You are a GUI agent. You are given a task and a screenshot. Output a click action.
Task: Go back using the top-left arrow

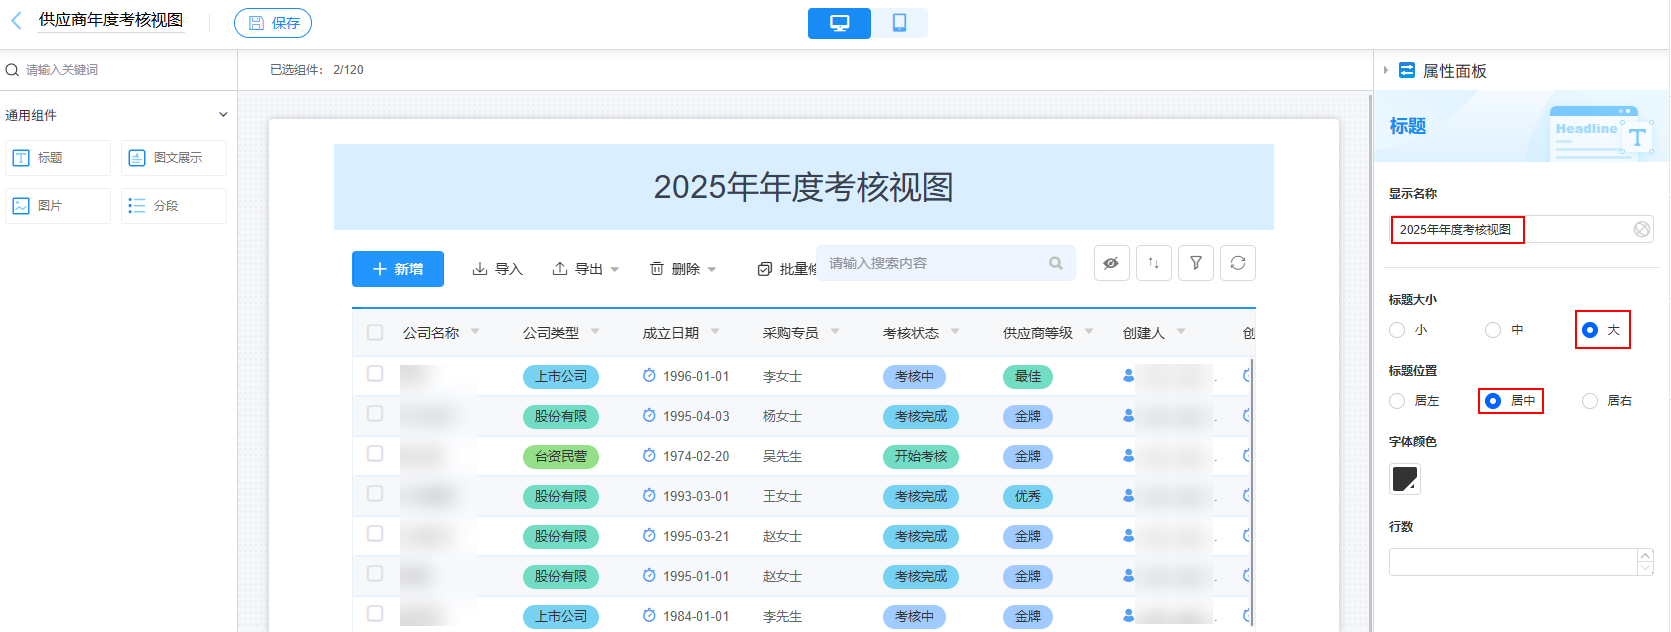click(16, 21)
